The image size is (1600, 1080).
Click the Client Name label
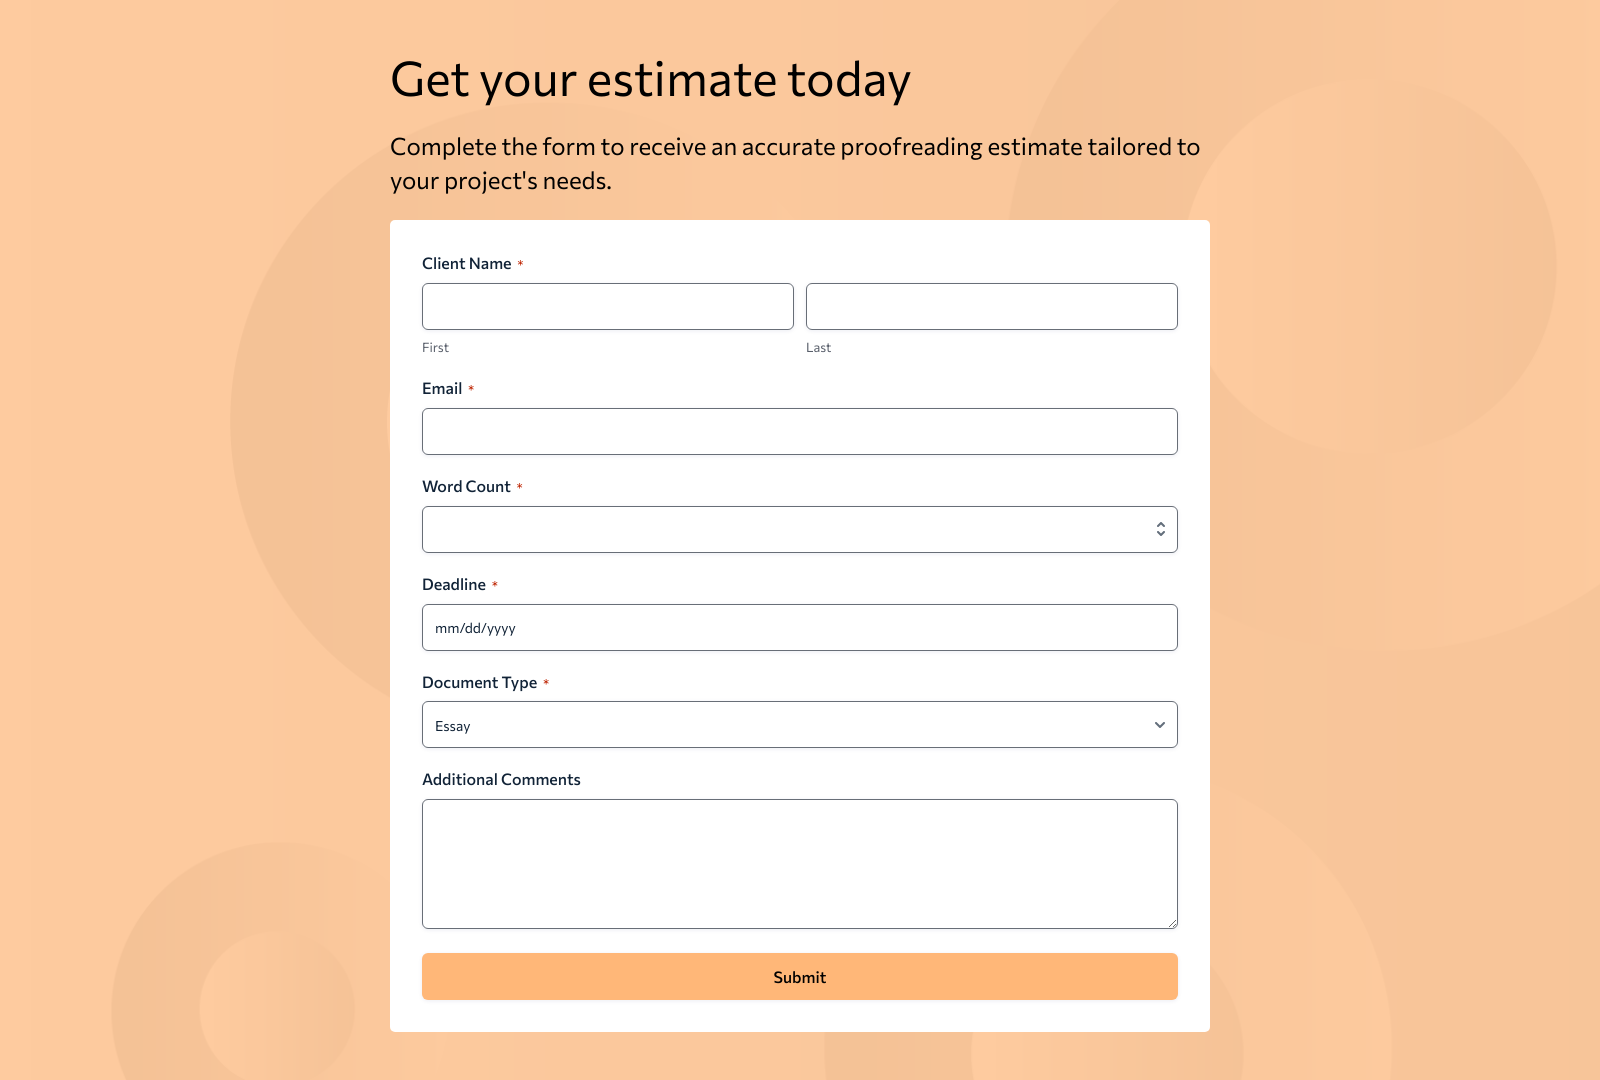pyautogui.click(x=467, y=263)
